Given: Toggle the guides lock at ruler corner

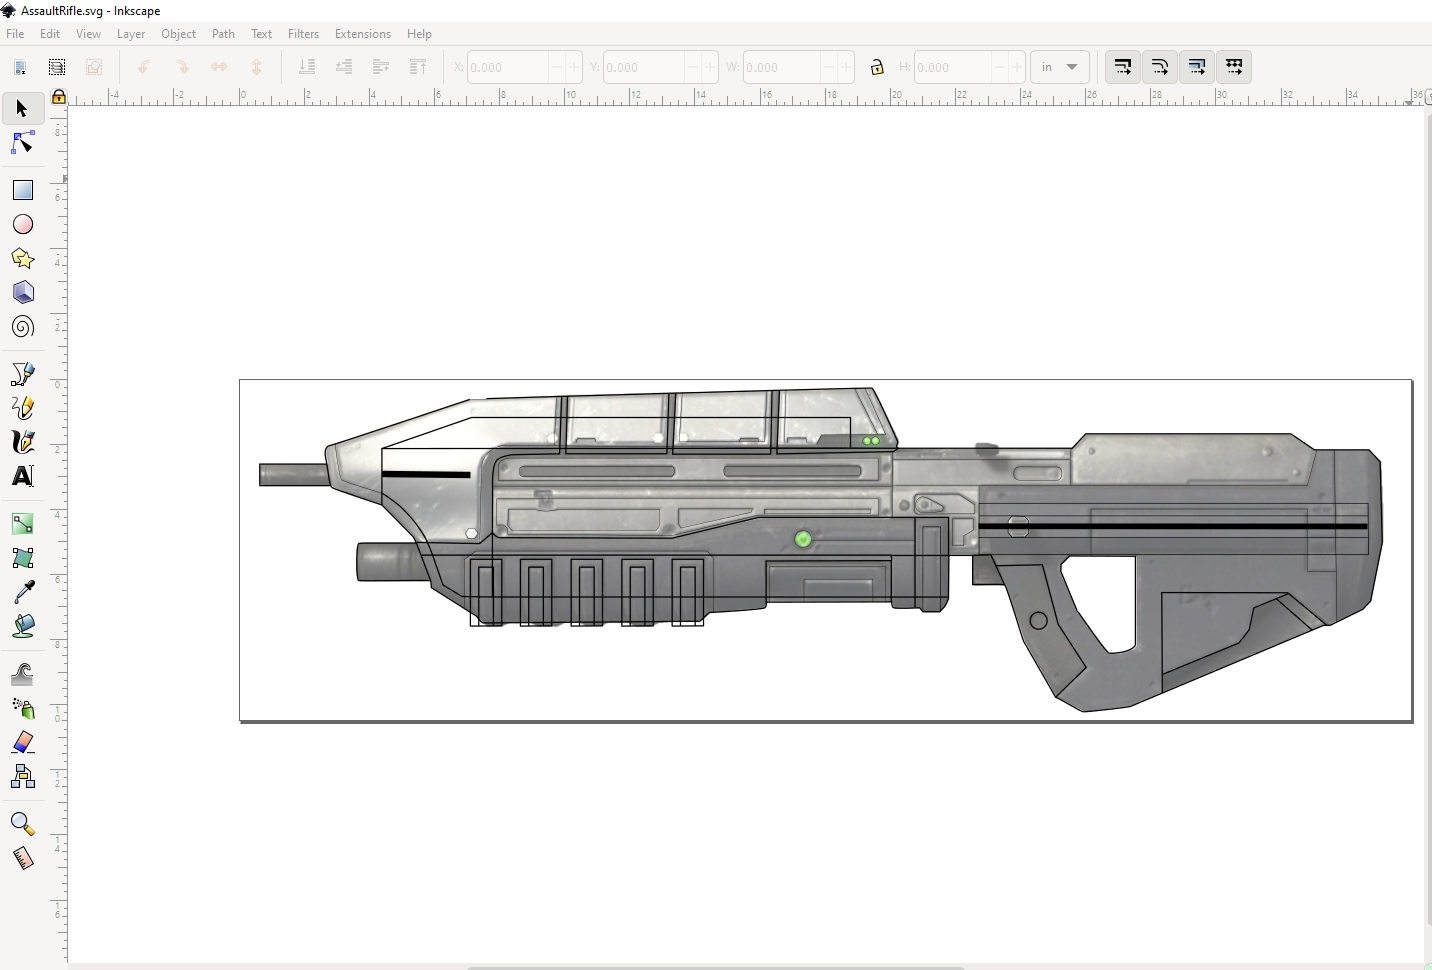Looking at the screenshot, I should coord(59,97).
